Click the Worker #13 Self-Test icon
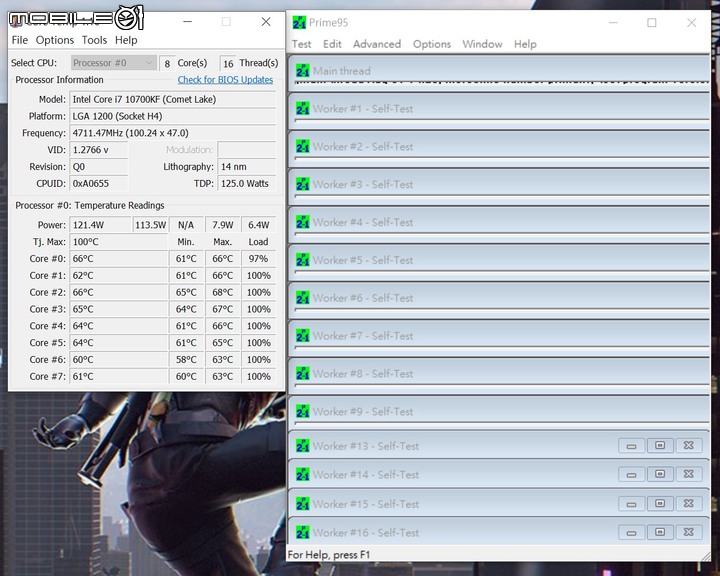This screenshot has width=720, height=576. (x=303, y=446)
